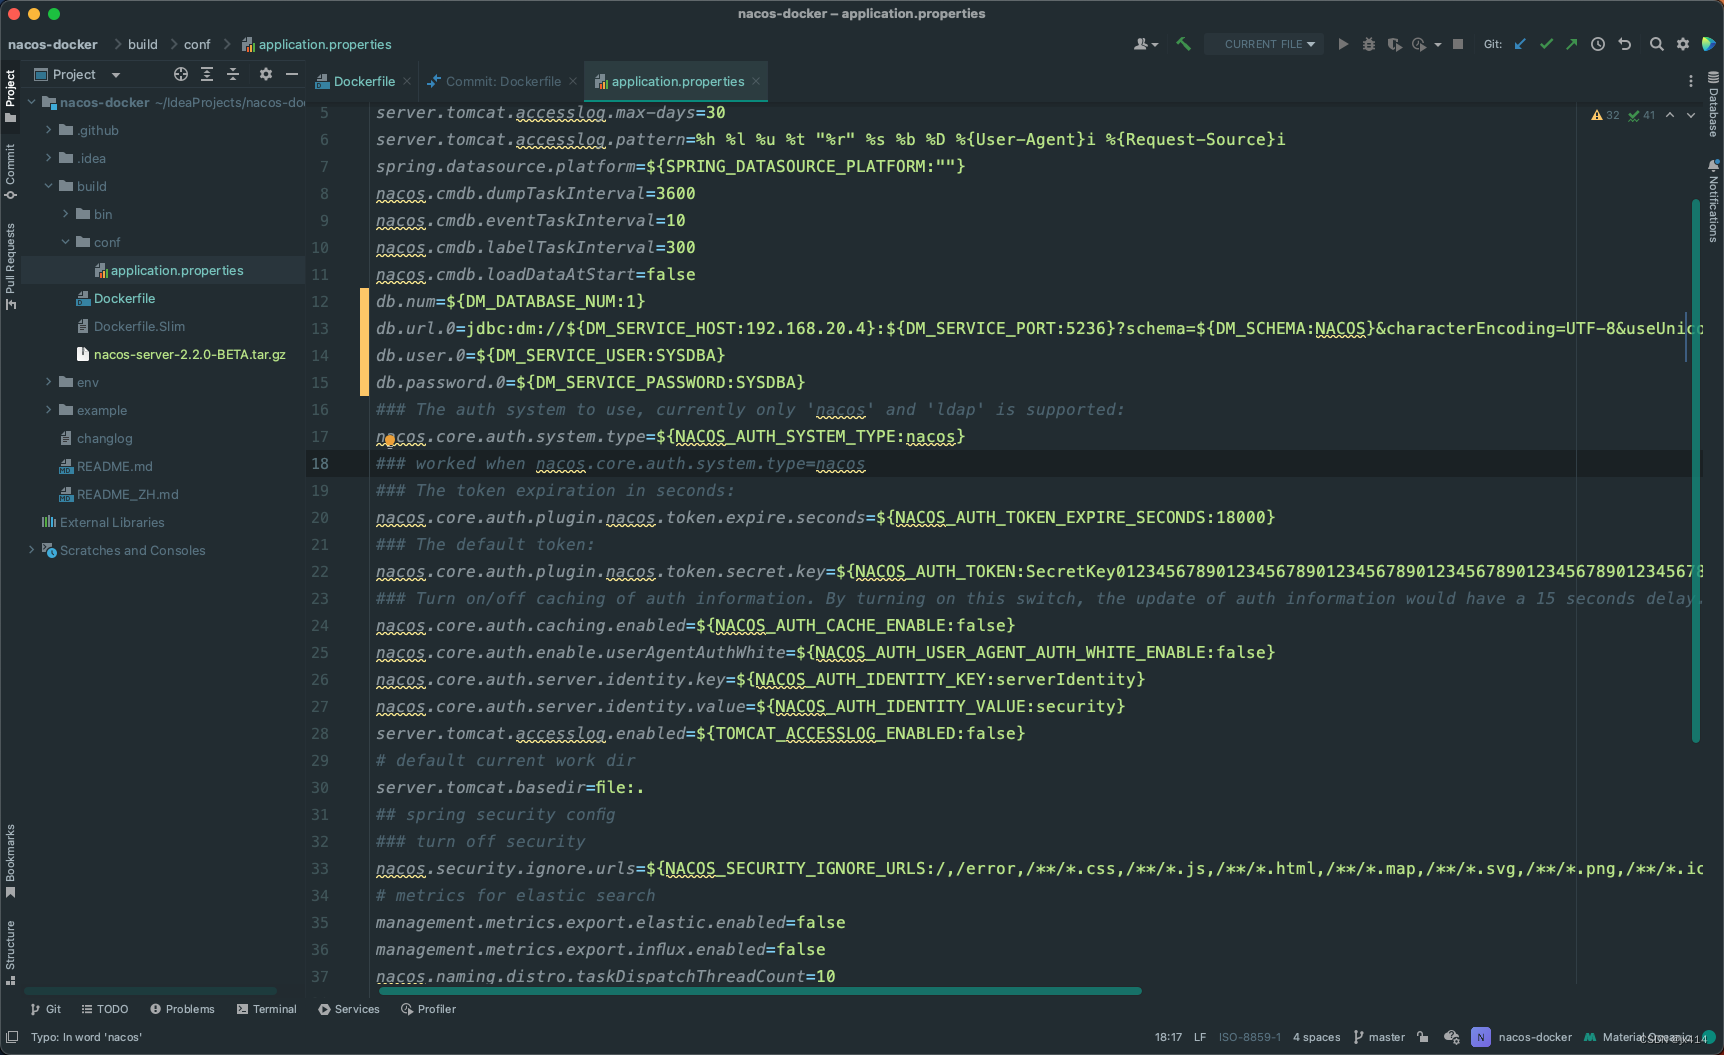
Task: Click the warnings count indicator showing 32
Action: pyautogui.click(x=1605, y=115)
